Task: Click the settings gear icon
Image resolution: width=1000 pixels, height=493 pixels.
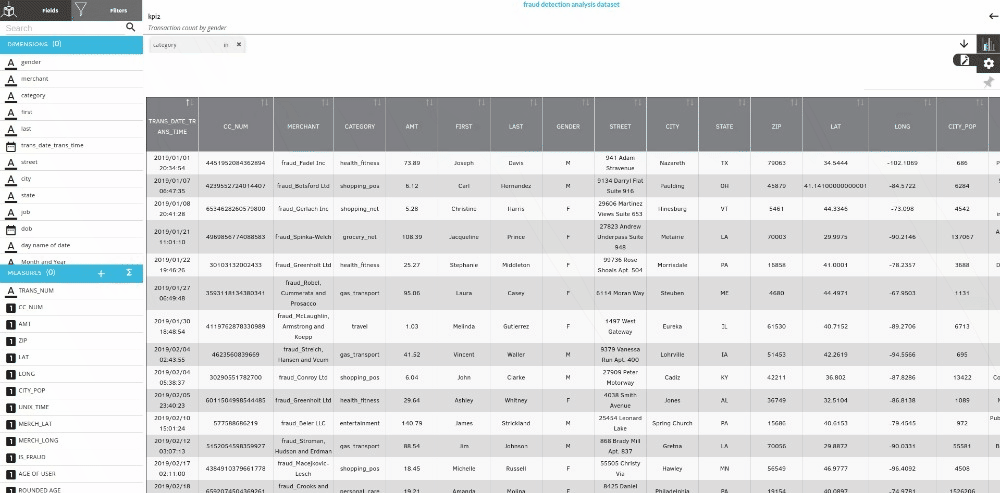Action: (x=988, y=63)
